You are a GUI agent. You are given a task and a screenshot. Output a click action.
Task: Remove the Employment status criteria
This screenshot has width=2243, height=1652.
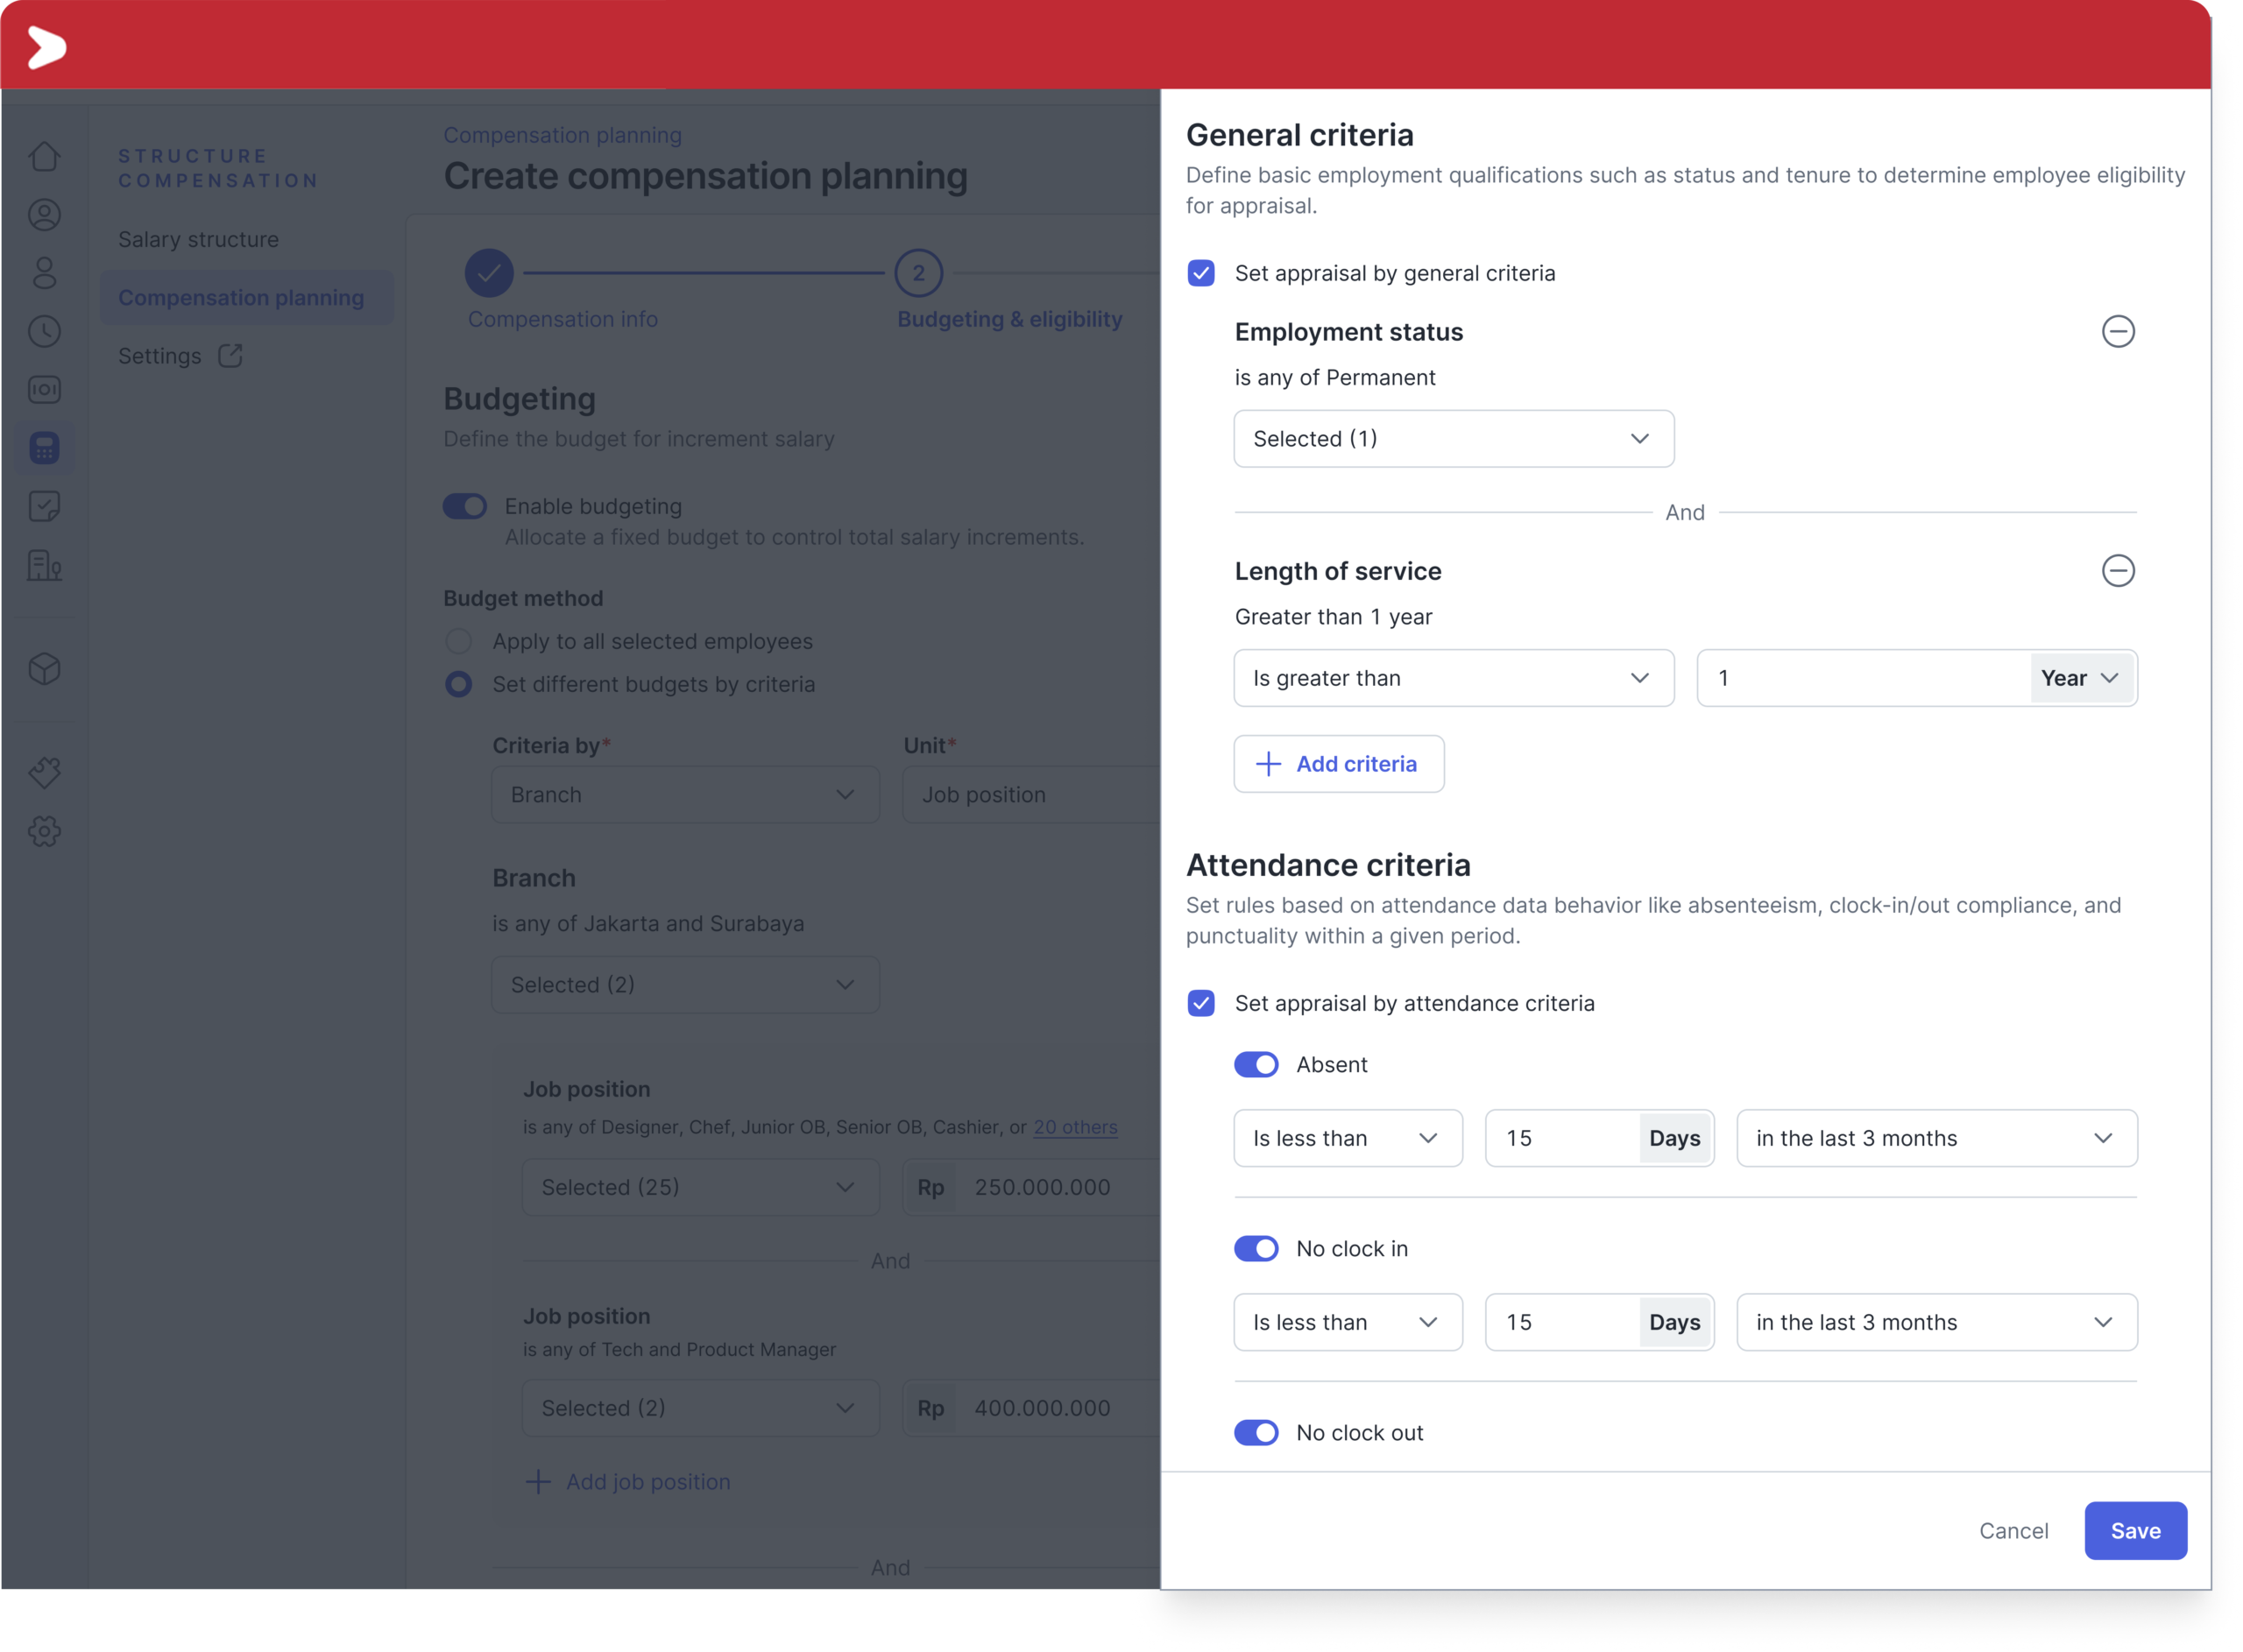[2117, 331]
